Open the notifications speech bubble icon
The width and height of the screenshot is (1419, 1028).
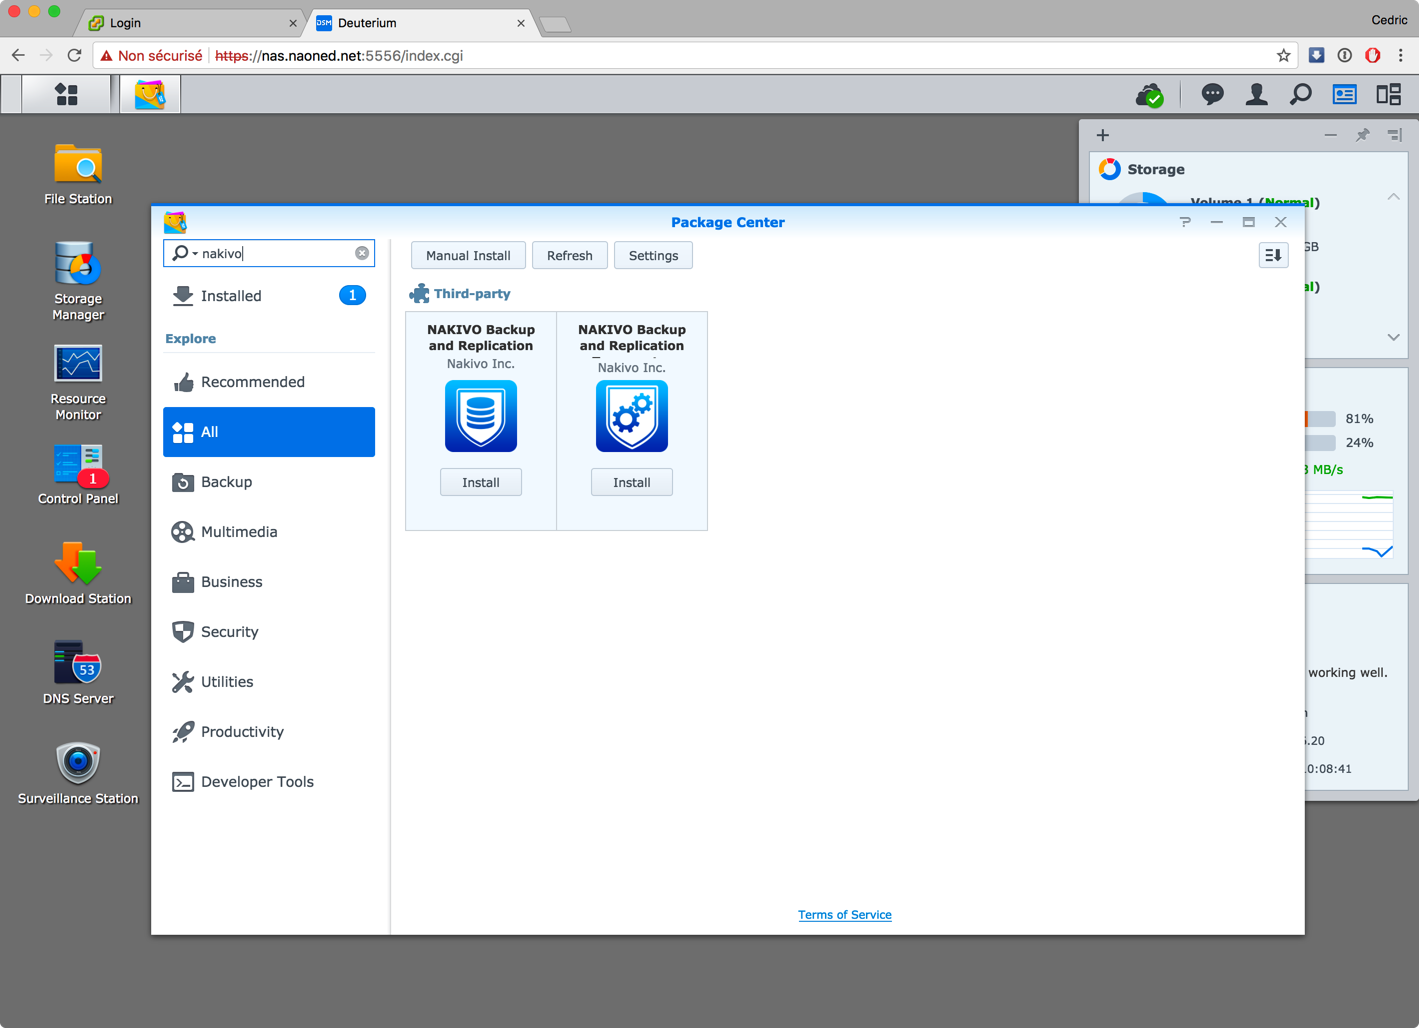pyautogui.click(x=1212, y=94)
